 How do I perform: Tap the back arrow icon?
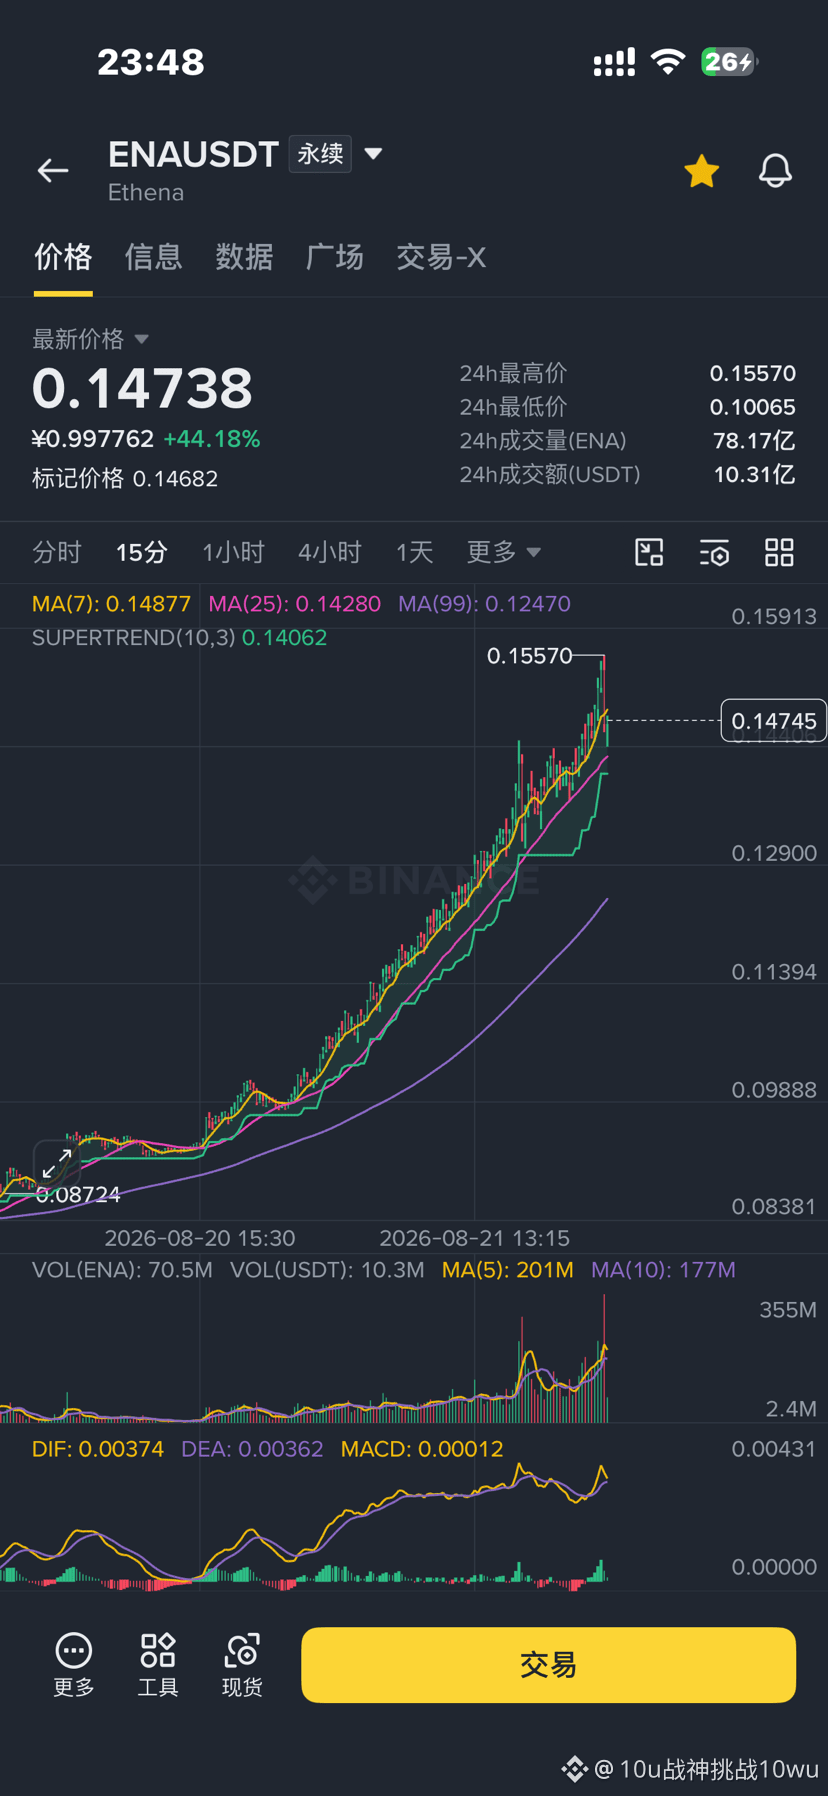pyautogui.click(x=53, y=171)
